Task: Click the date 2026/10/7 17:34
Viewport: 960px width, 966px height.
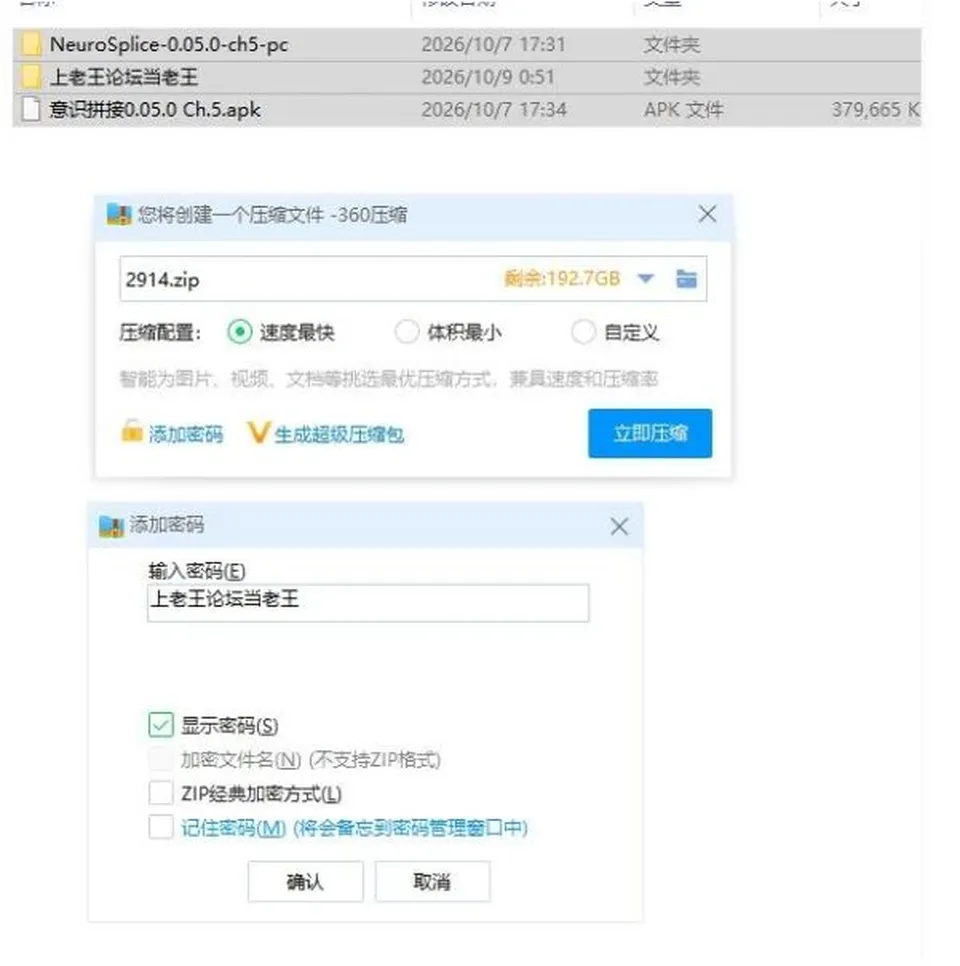Action: [494, 110]
